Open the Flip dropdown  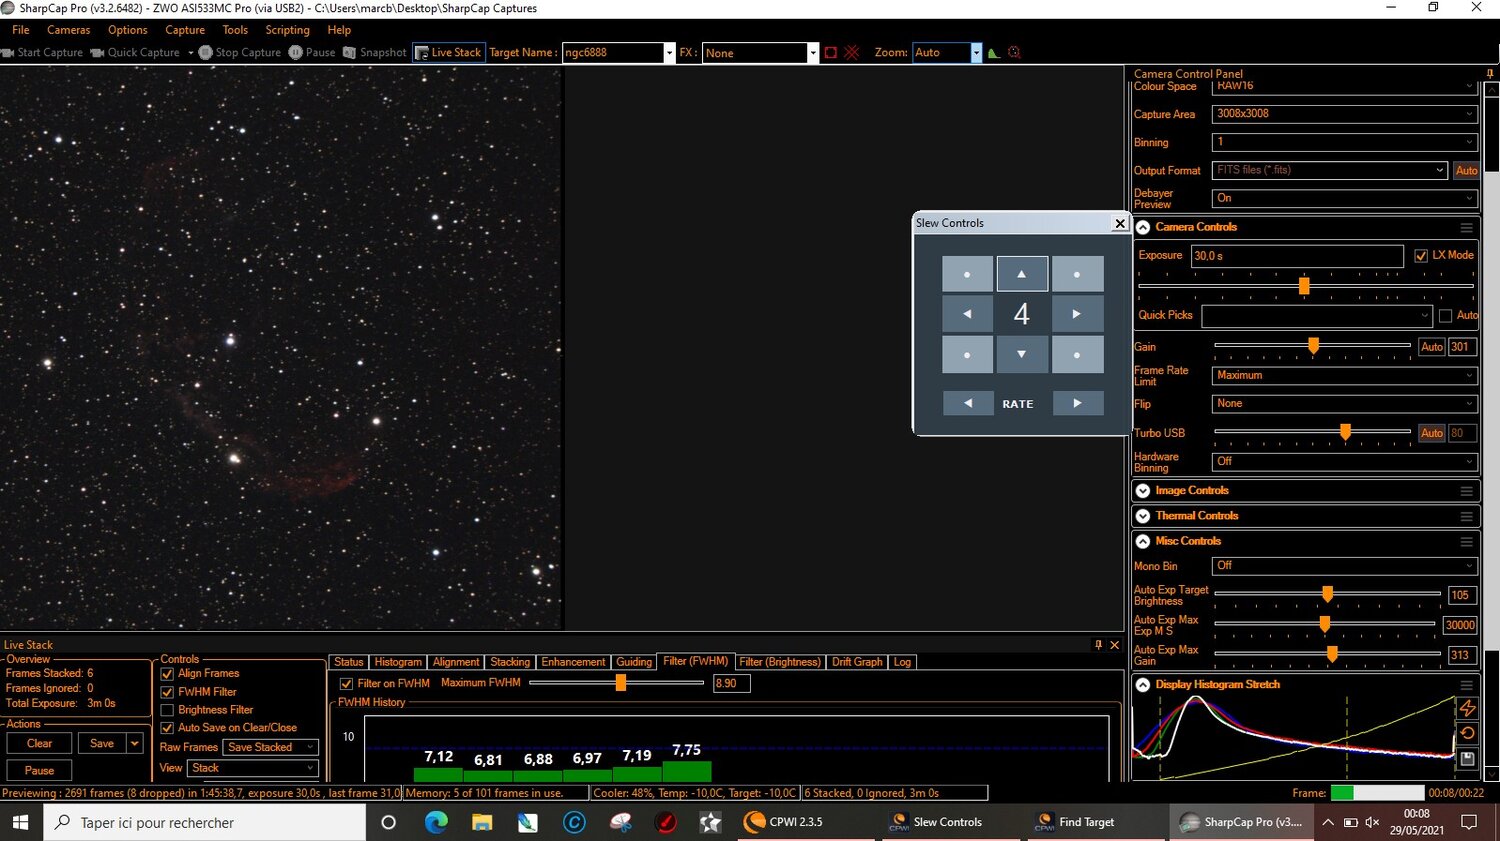pyautogui.click(x=1344, y=404)
